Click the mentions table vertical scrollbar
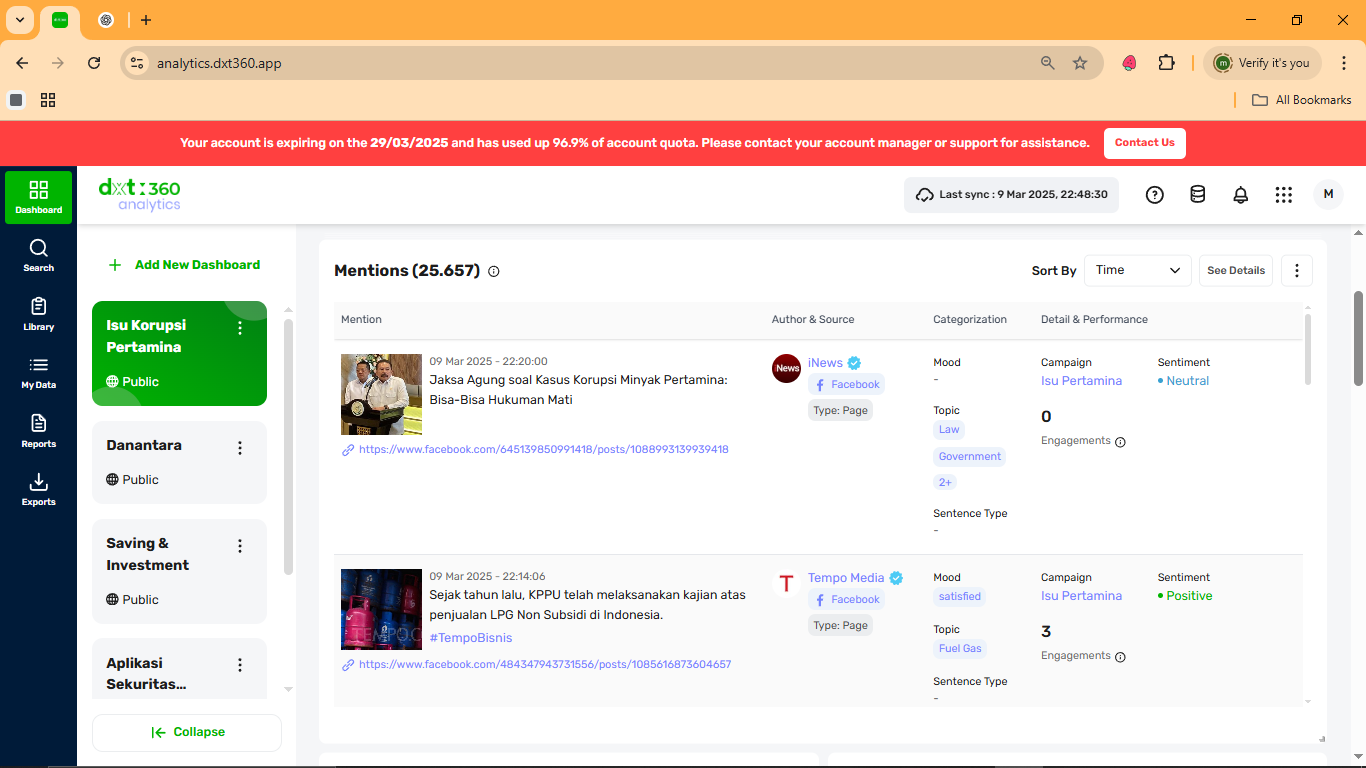This screenshot has width=1366, height=768. click(x=1308, y=349)
